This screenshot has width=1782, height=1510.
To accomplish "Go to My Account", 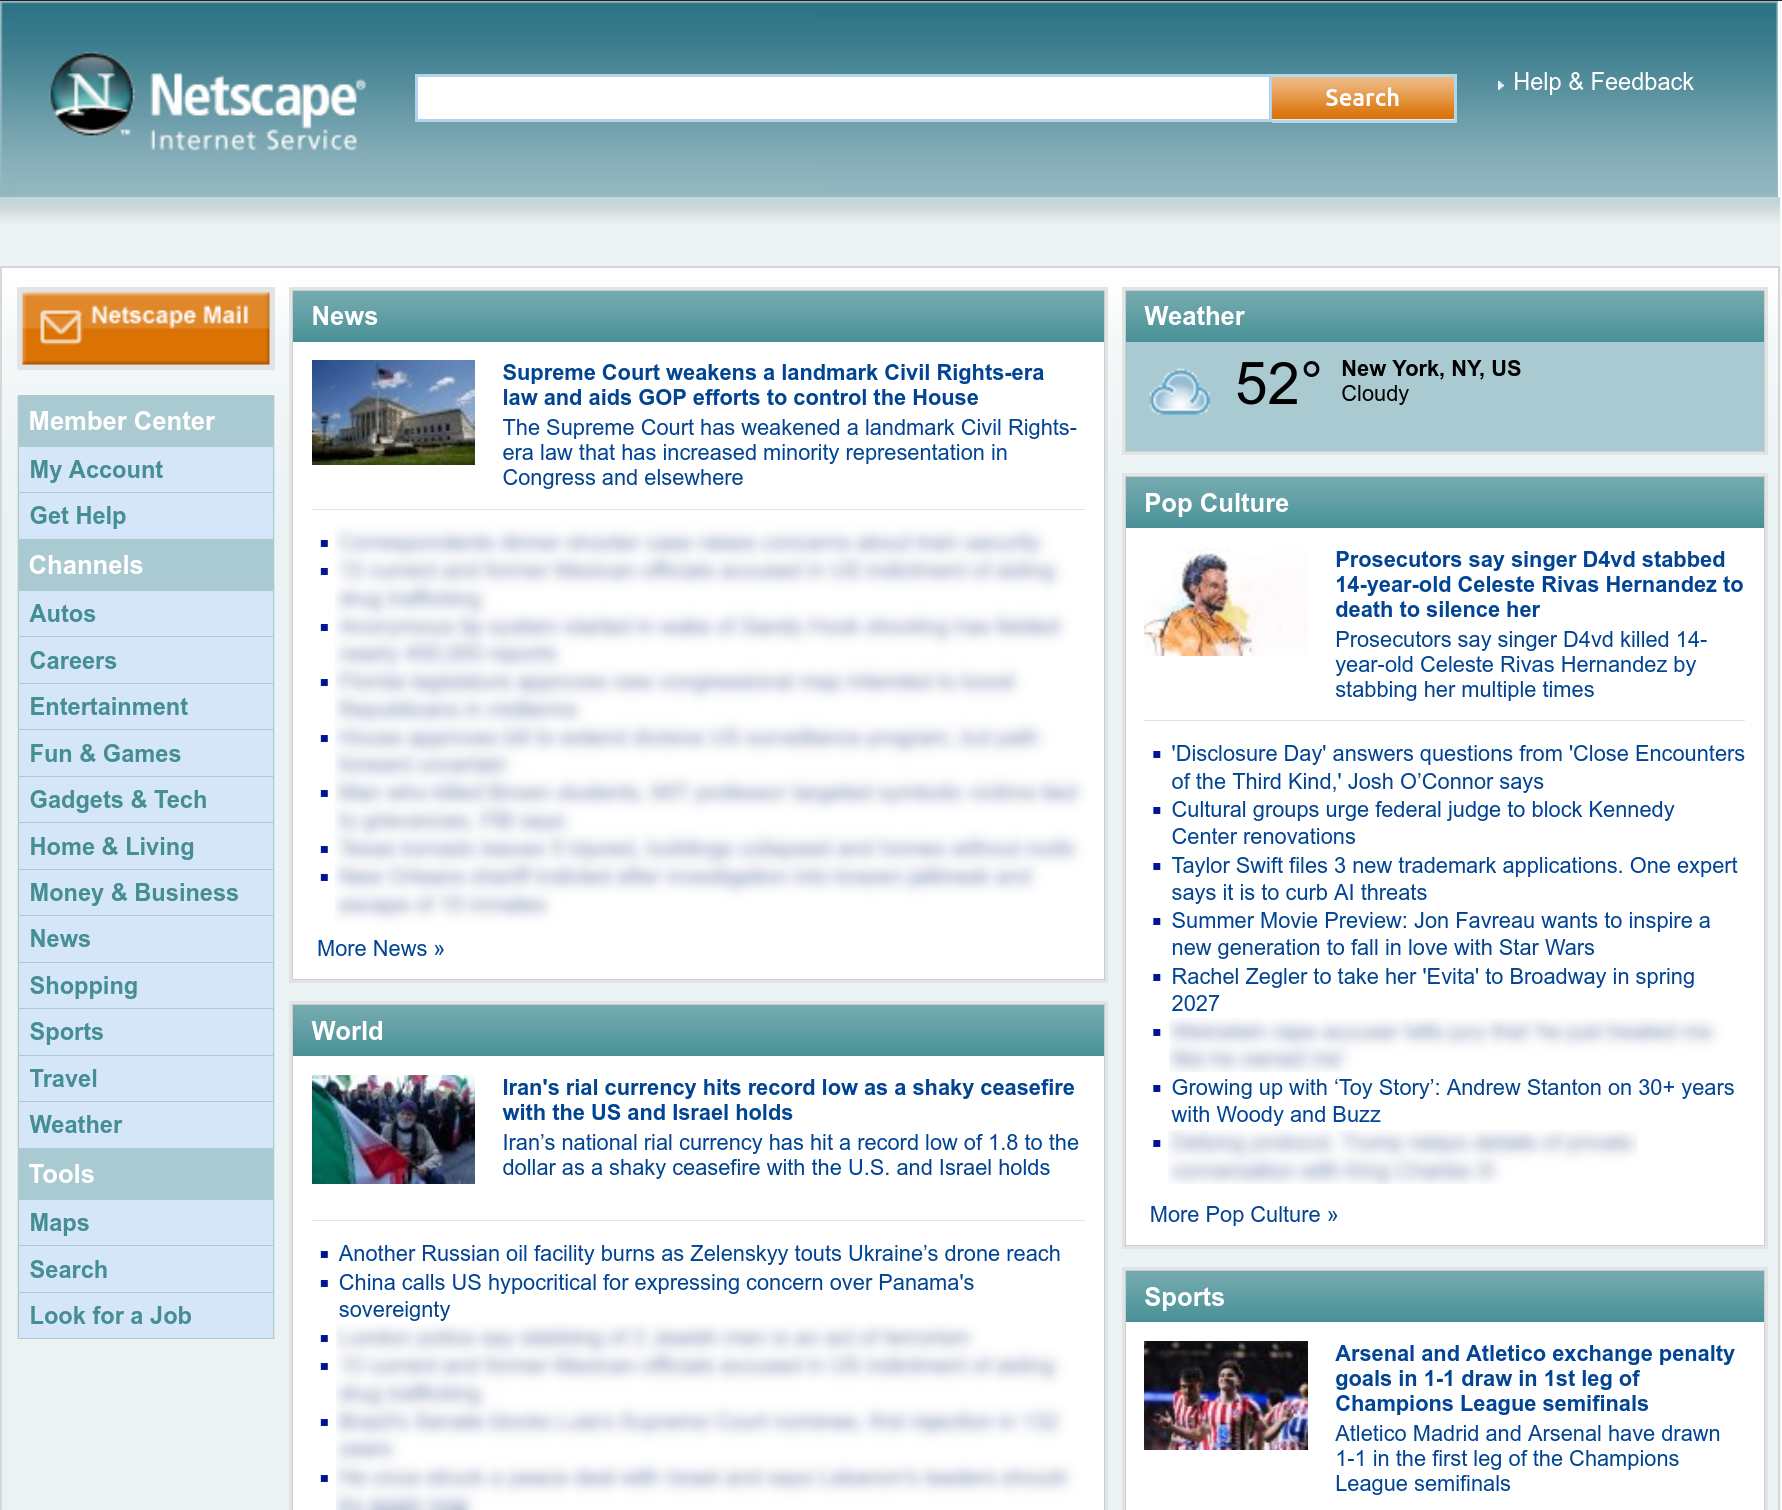I will point(95,469).
